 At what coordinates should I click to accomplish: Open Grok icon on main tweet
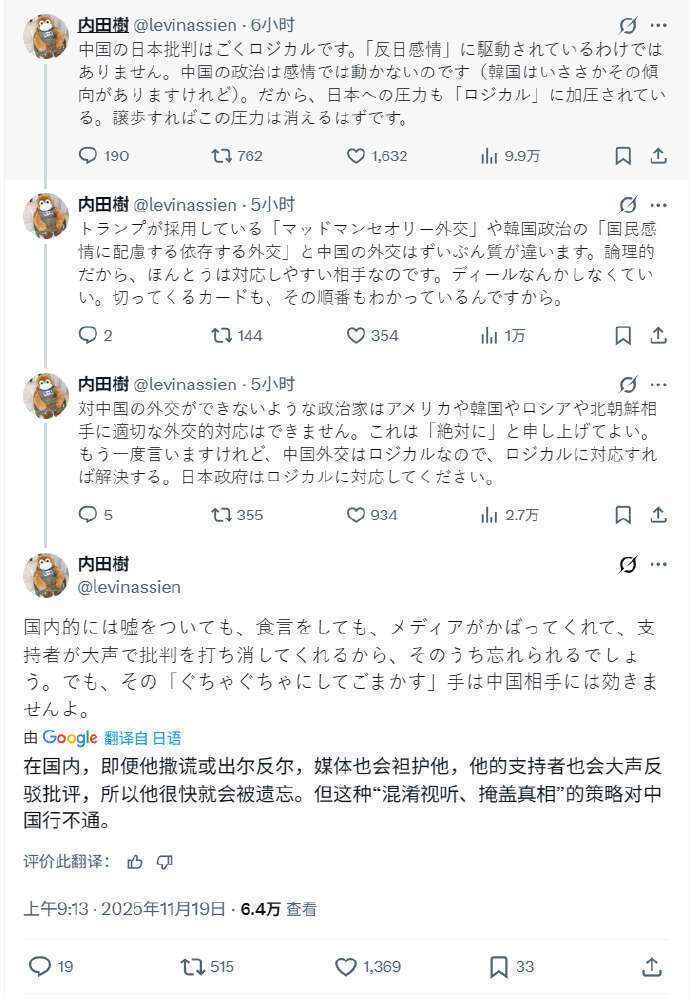click(x=627, y=565)
